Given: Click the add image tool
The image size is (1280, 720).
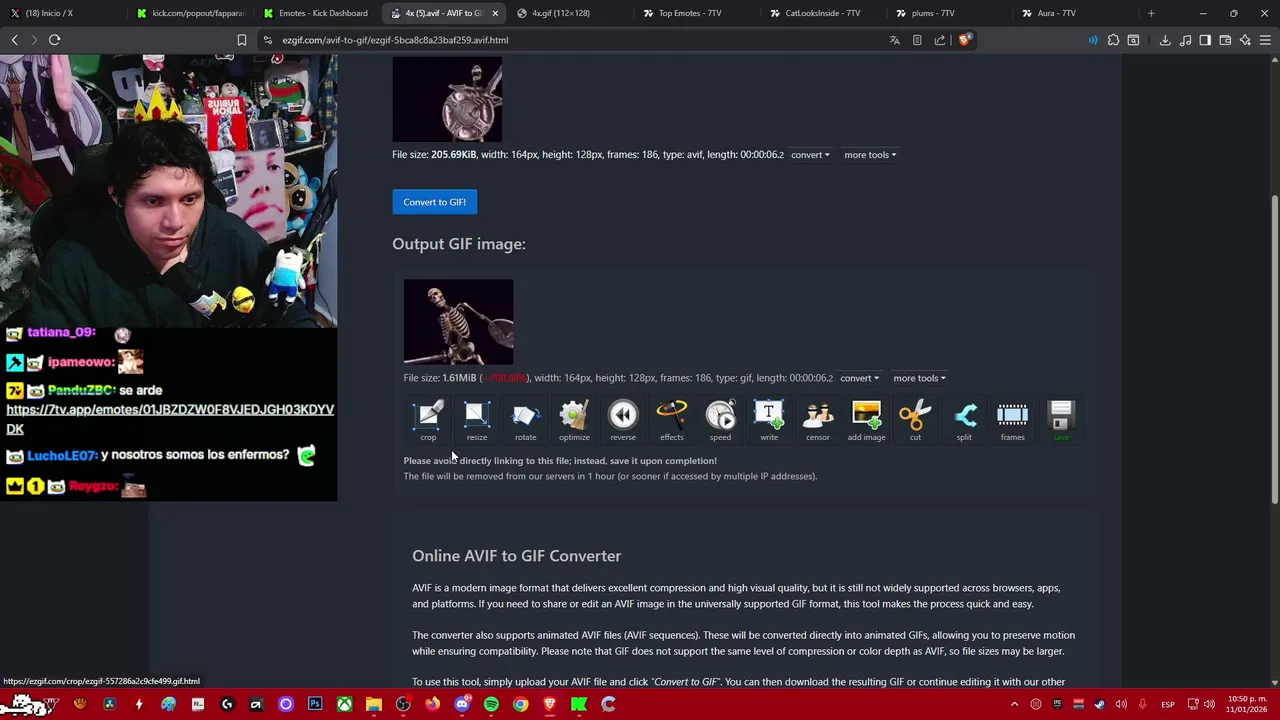Looking at the screenshot, I should tap(866, 420).
